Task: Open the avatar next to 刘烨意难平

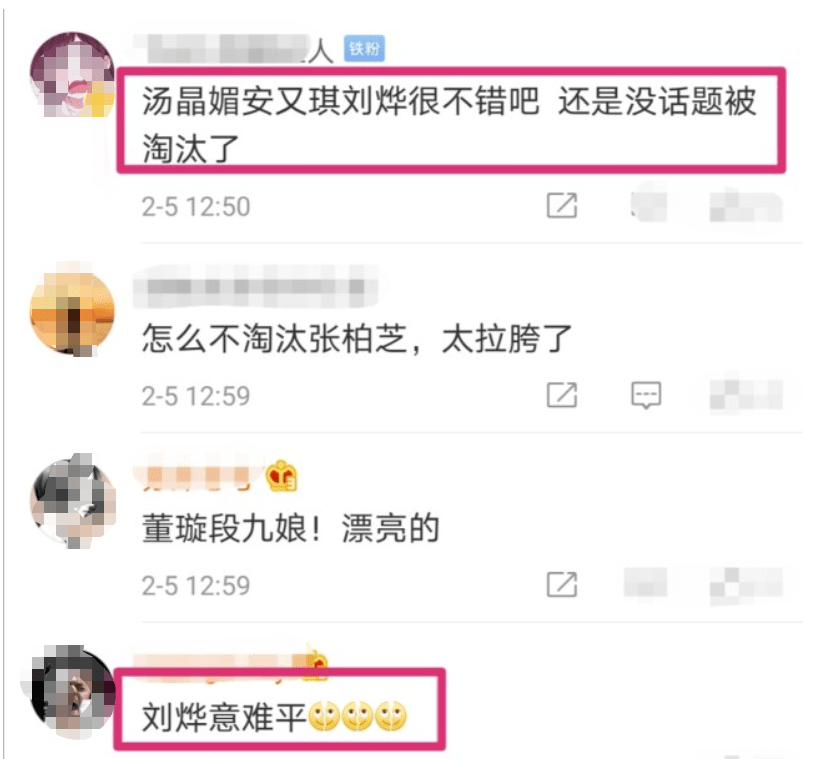Action: point(73,692)
